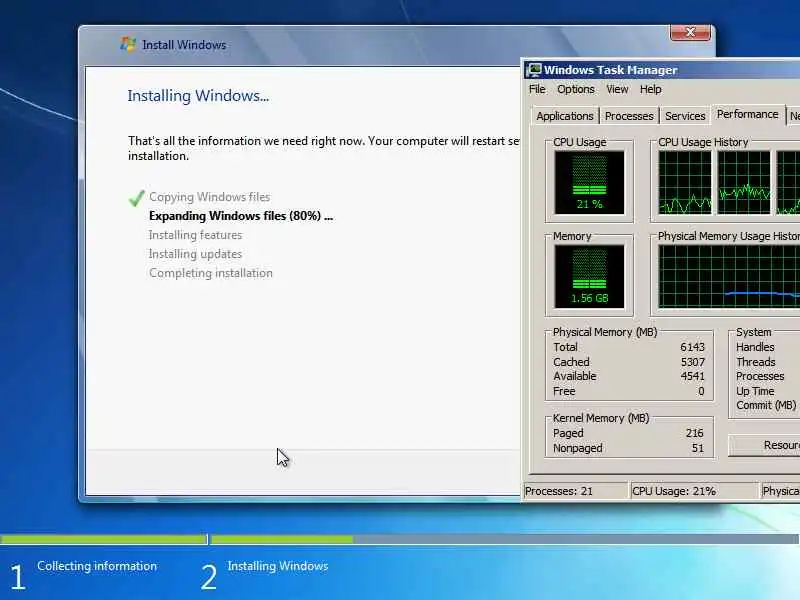Click the Resource Monitor button
Viewport: 800px width, 600px height.
coord(764,445)
